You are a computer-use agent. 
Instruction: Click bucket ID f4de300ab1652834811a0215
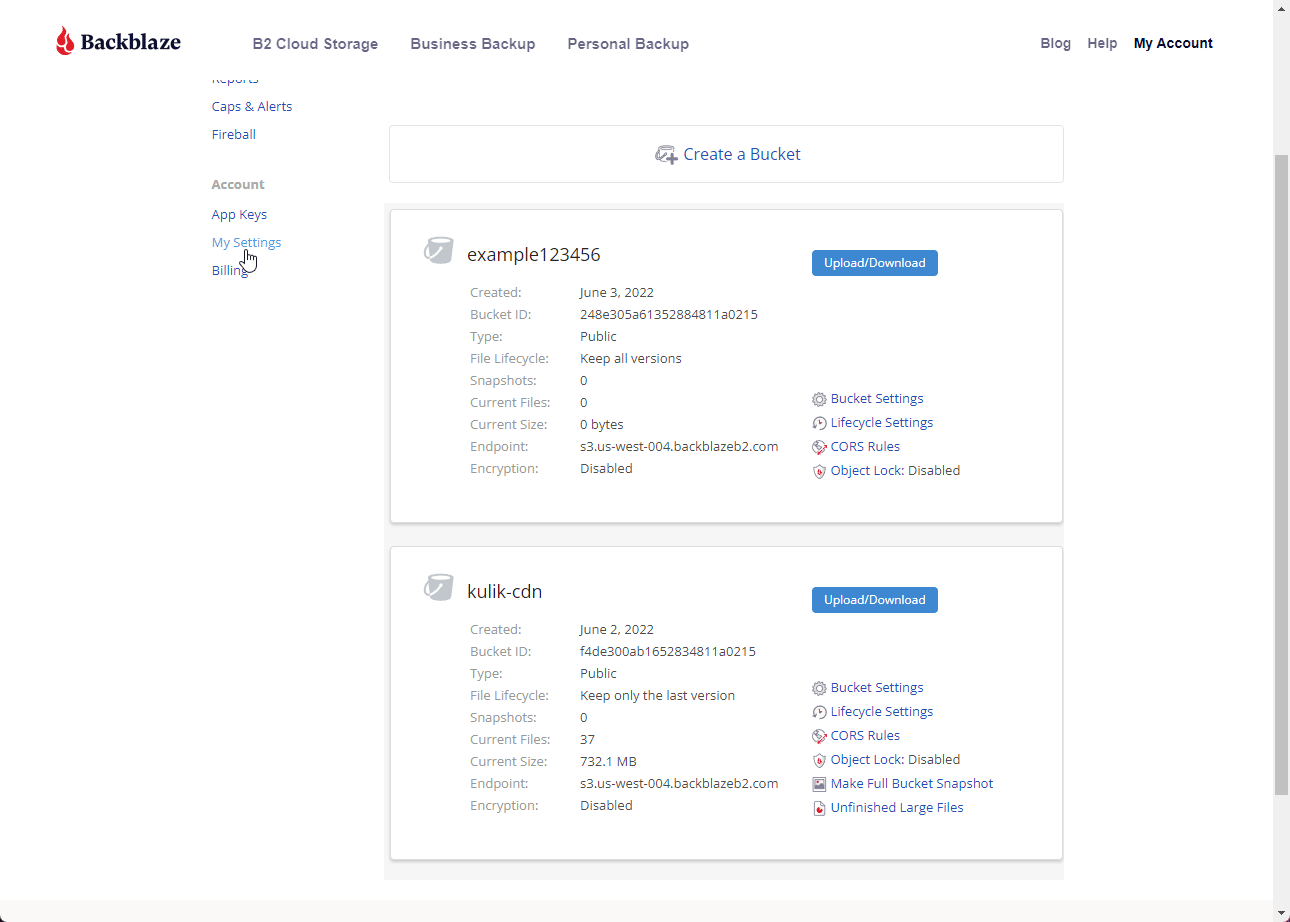[x=668, y=651]
